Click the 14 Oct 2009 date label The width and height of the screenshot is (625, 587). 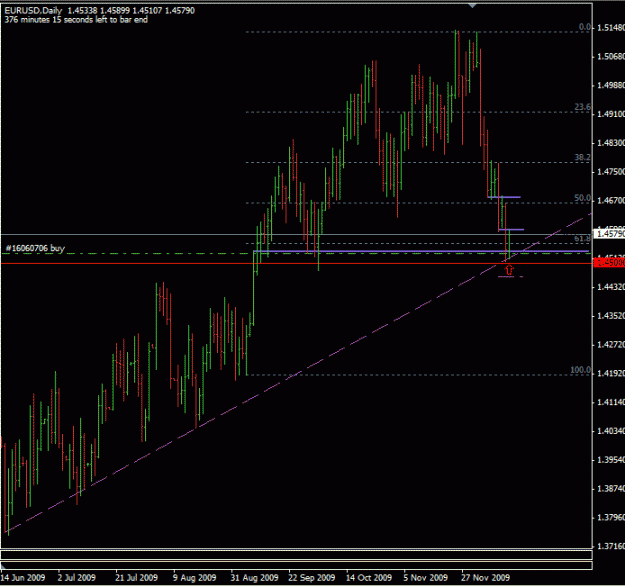(369, 577)
